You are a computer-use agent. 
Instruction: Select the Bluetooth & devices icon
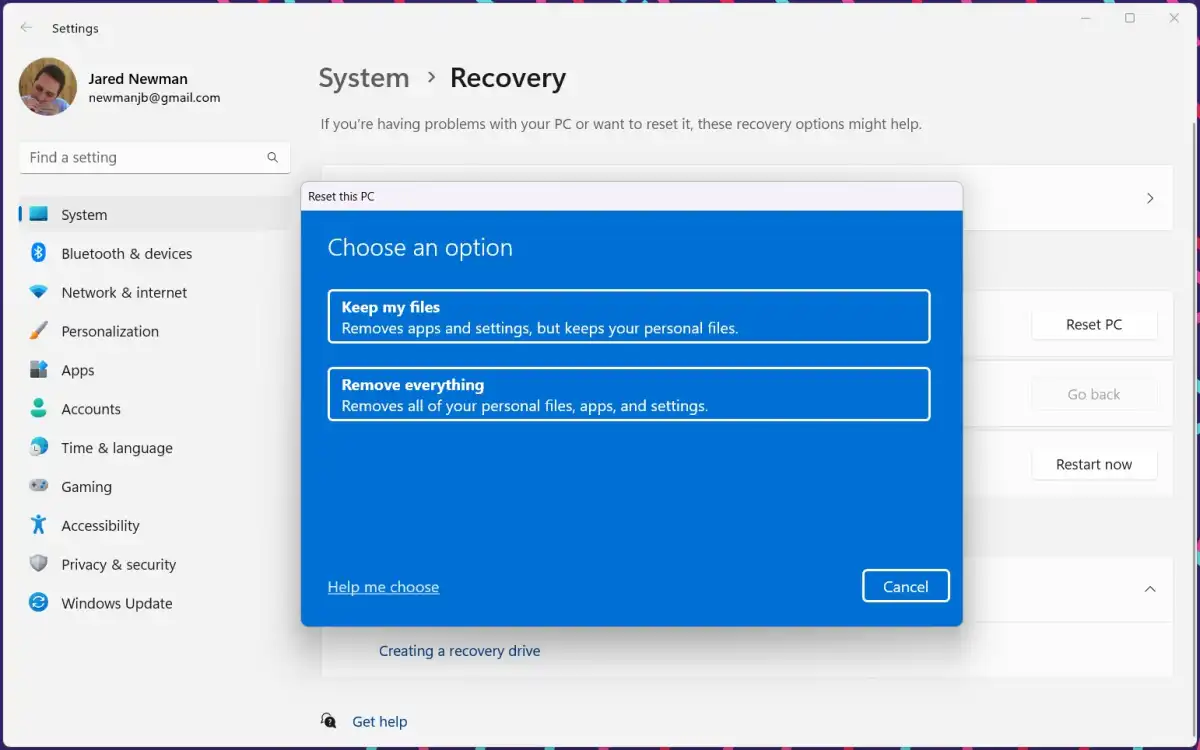[x=36, y=253]
